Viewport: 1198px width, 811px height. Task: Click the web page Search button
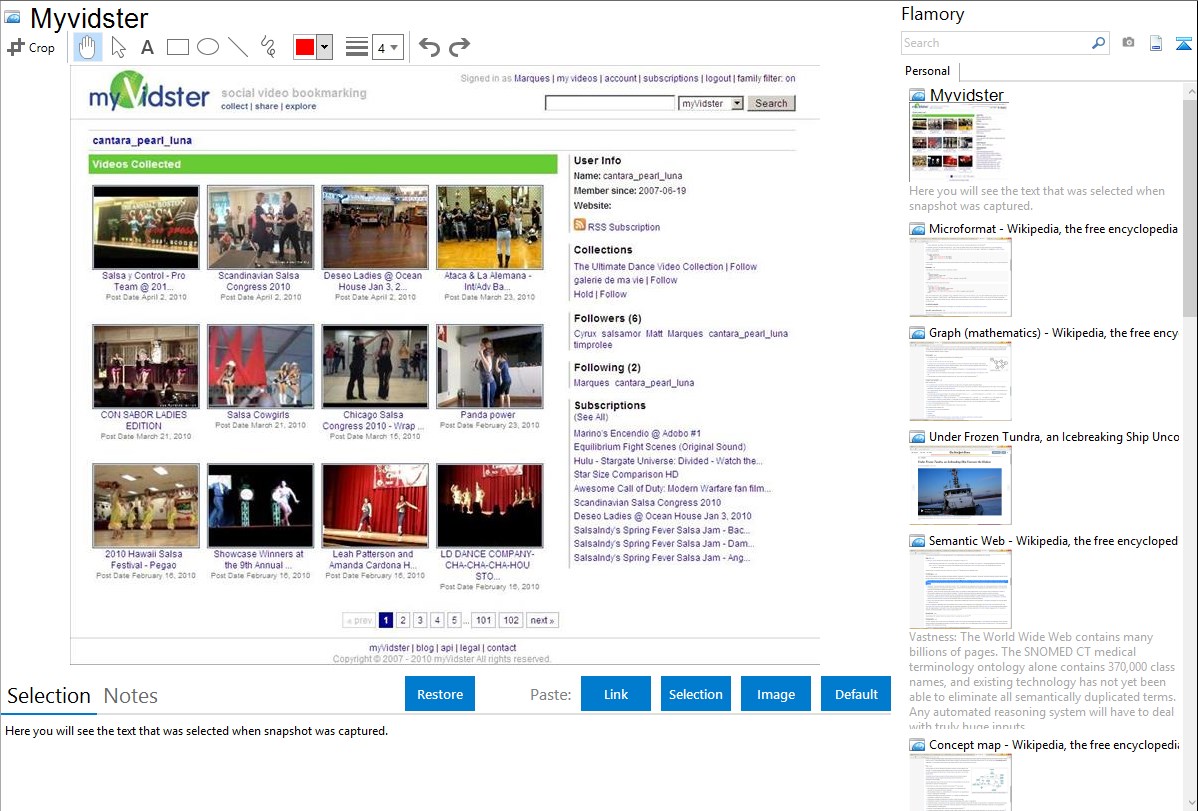click(x=771, y=103)
